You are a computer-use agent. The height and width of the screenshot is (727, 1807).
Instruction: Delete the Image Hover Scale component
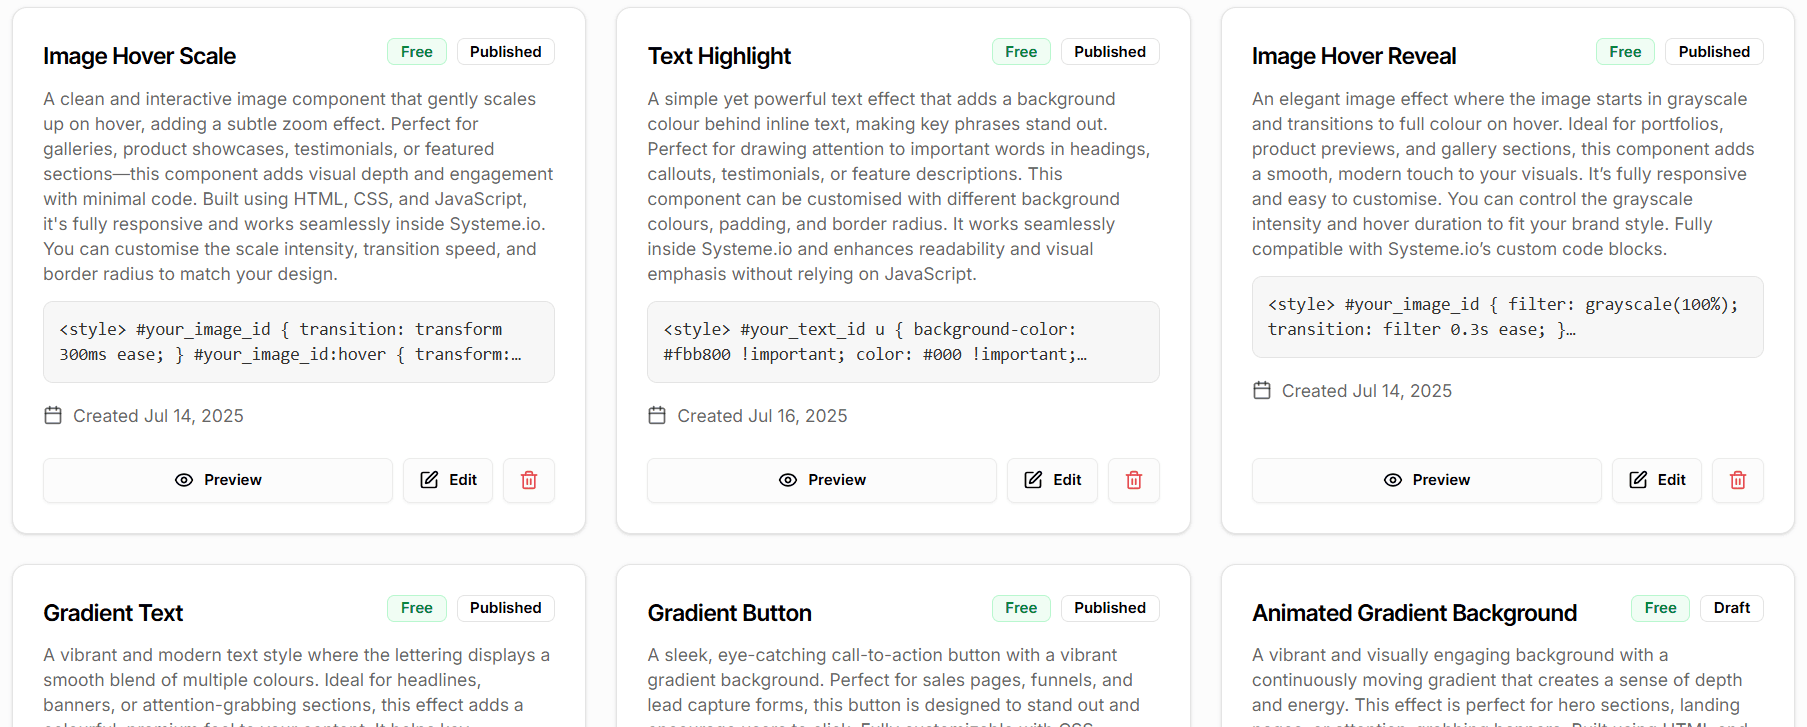[529, 480]
